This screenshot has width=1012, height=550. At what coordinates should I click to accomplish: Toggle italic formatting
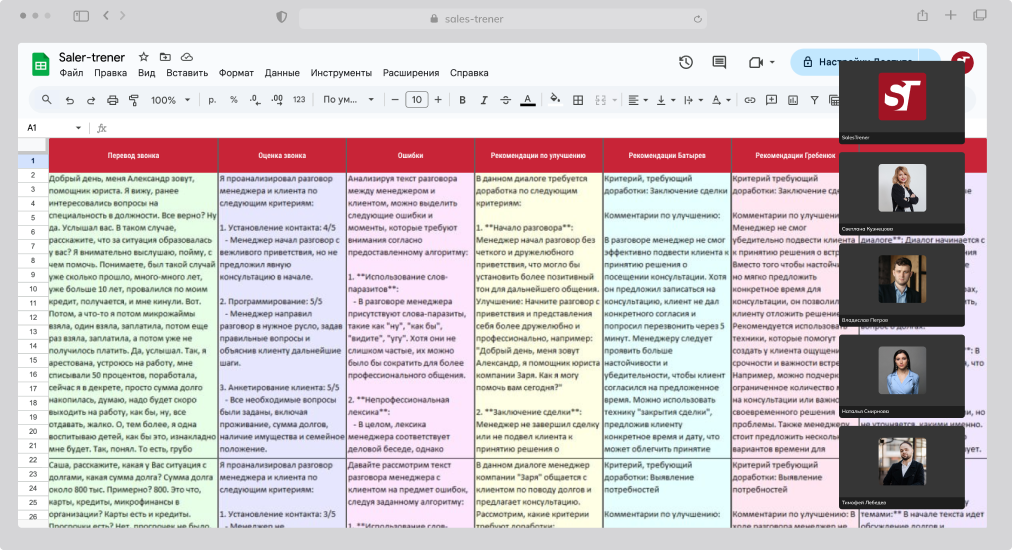click(483, 100)
